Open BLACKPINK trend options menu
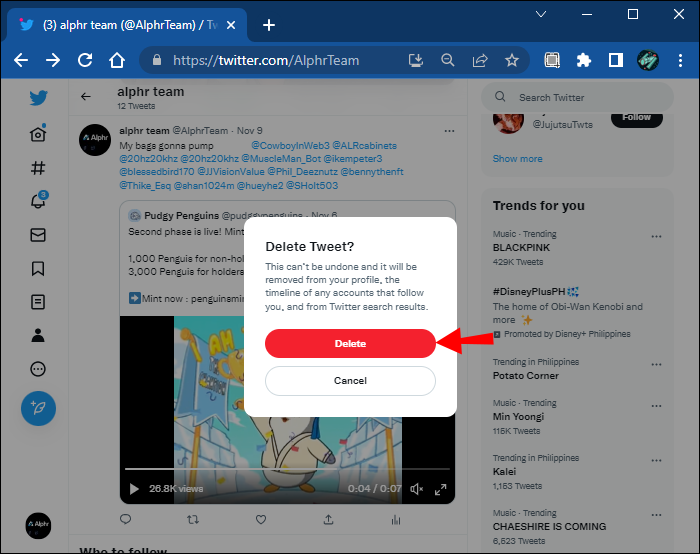The height and width of the screenshot is (554, 700). coord(656,237)
